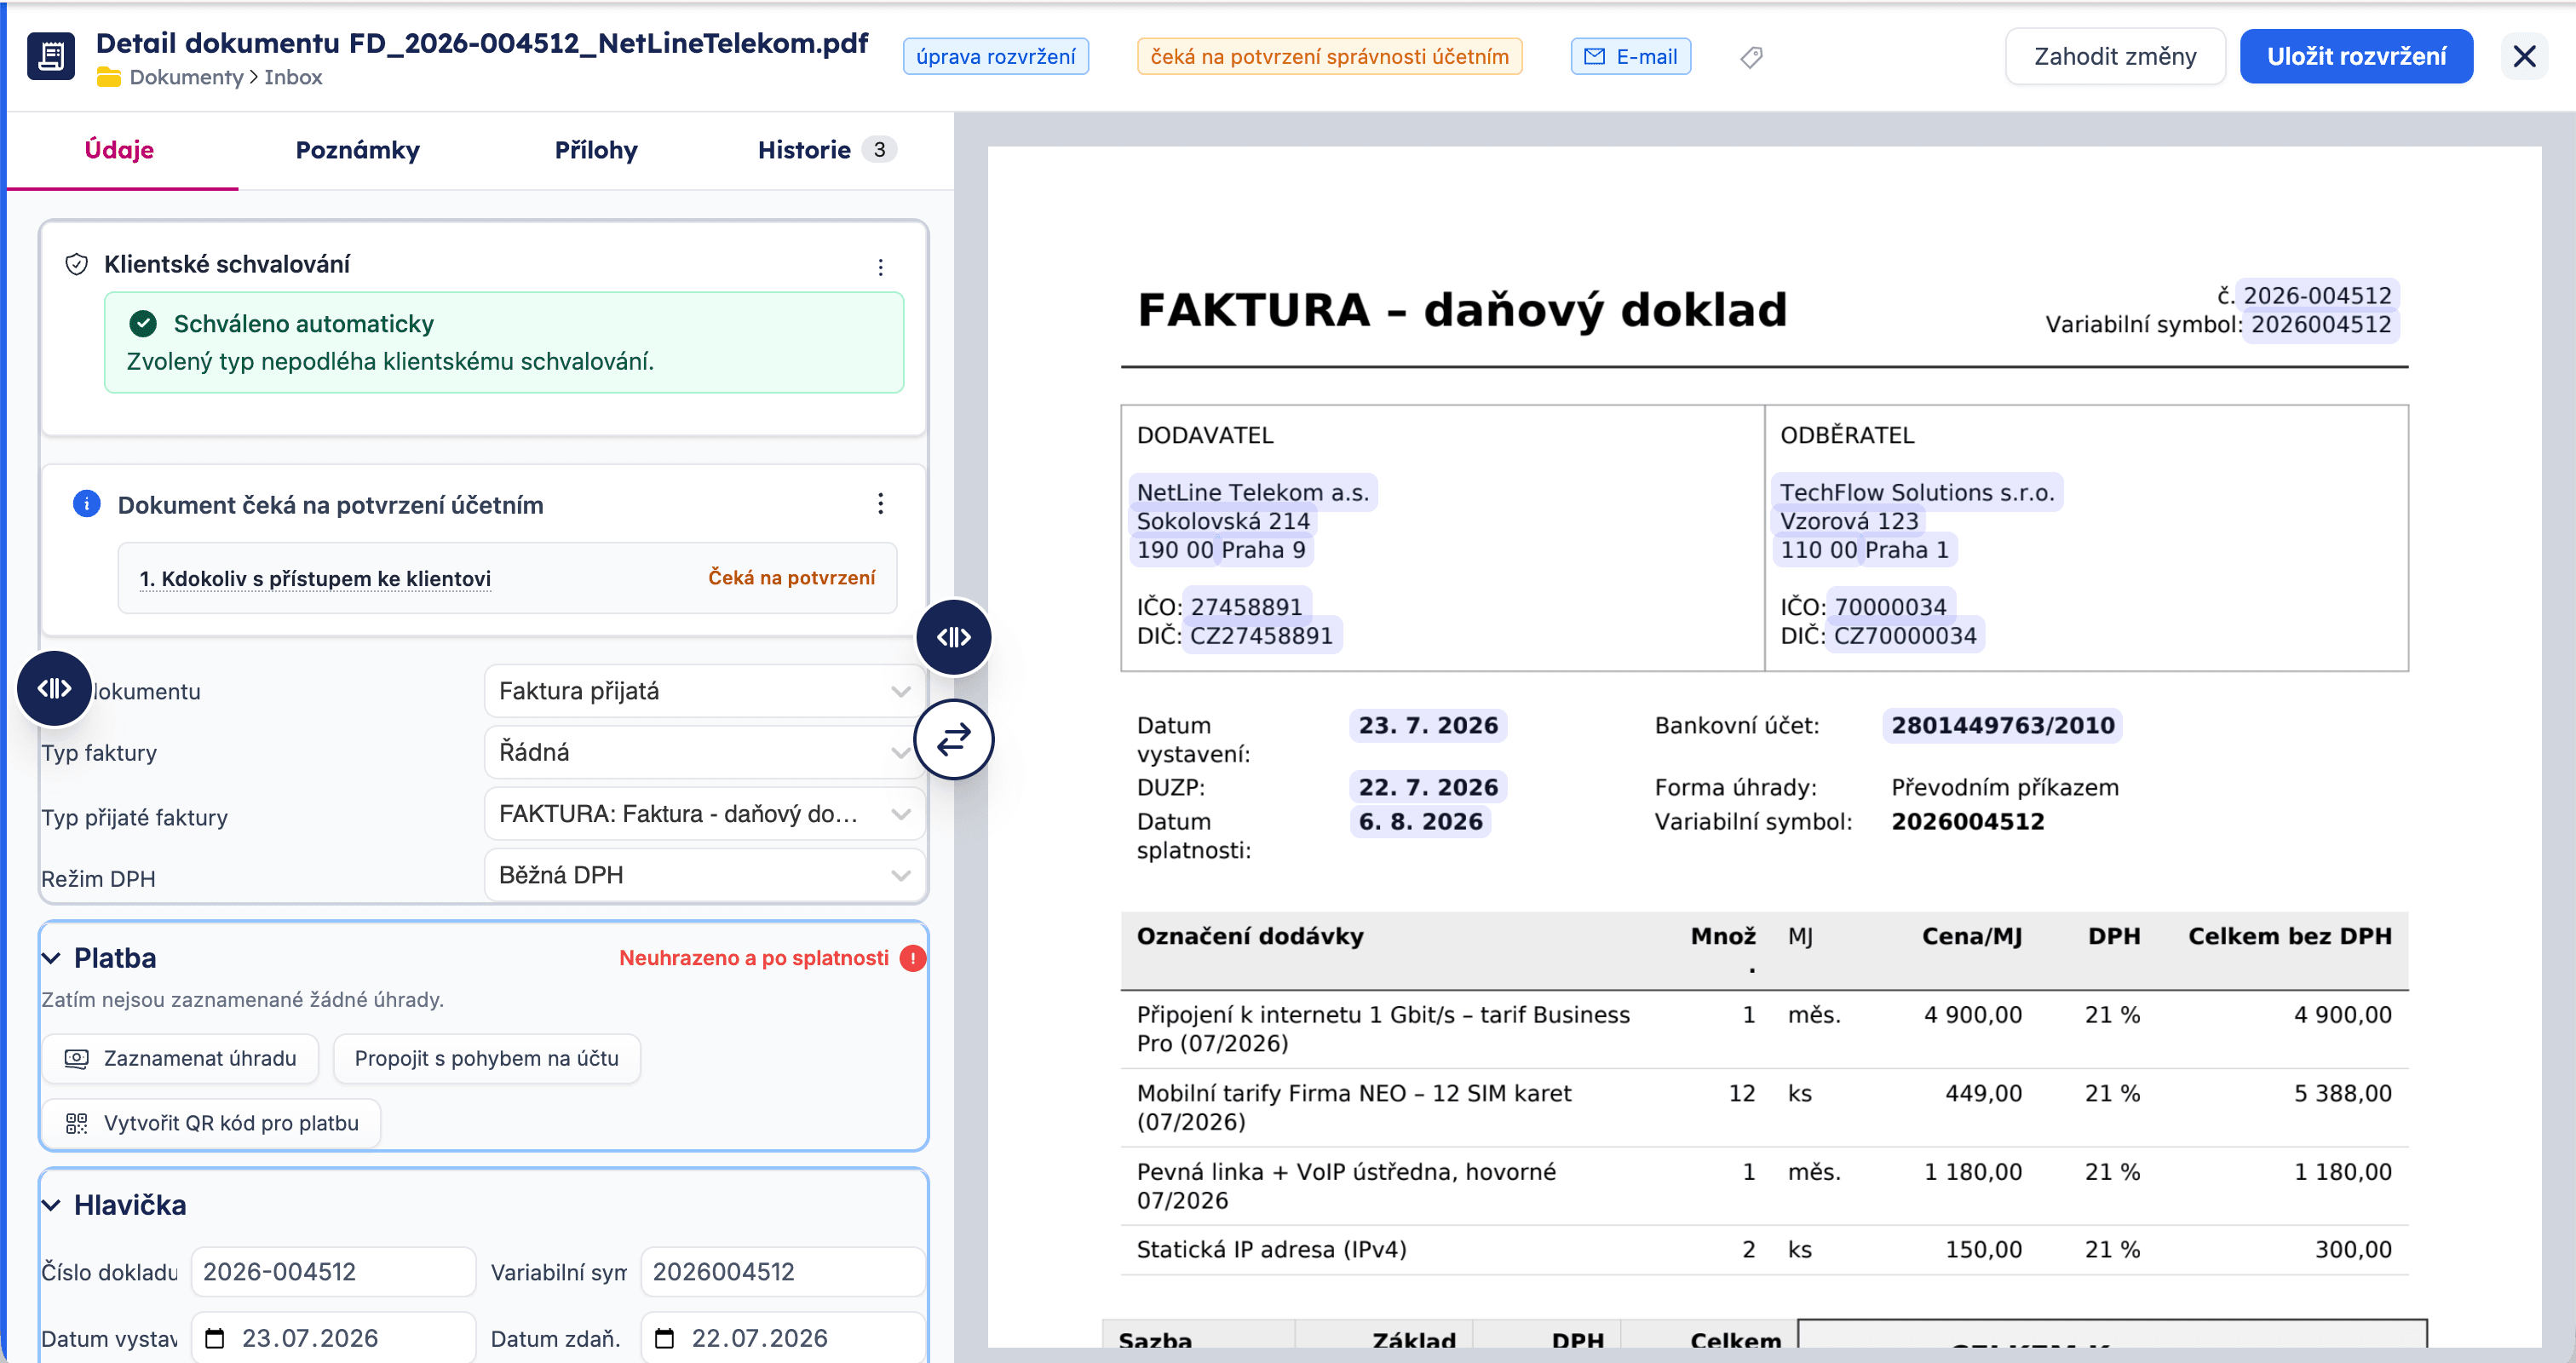Image resolution: width=2576 pixels, height=1363 pixels.
Task: Open the Přílohy tab
Action: 596,150
